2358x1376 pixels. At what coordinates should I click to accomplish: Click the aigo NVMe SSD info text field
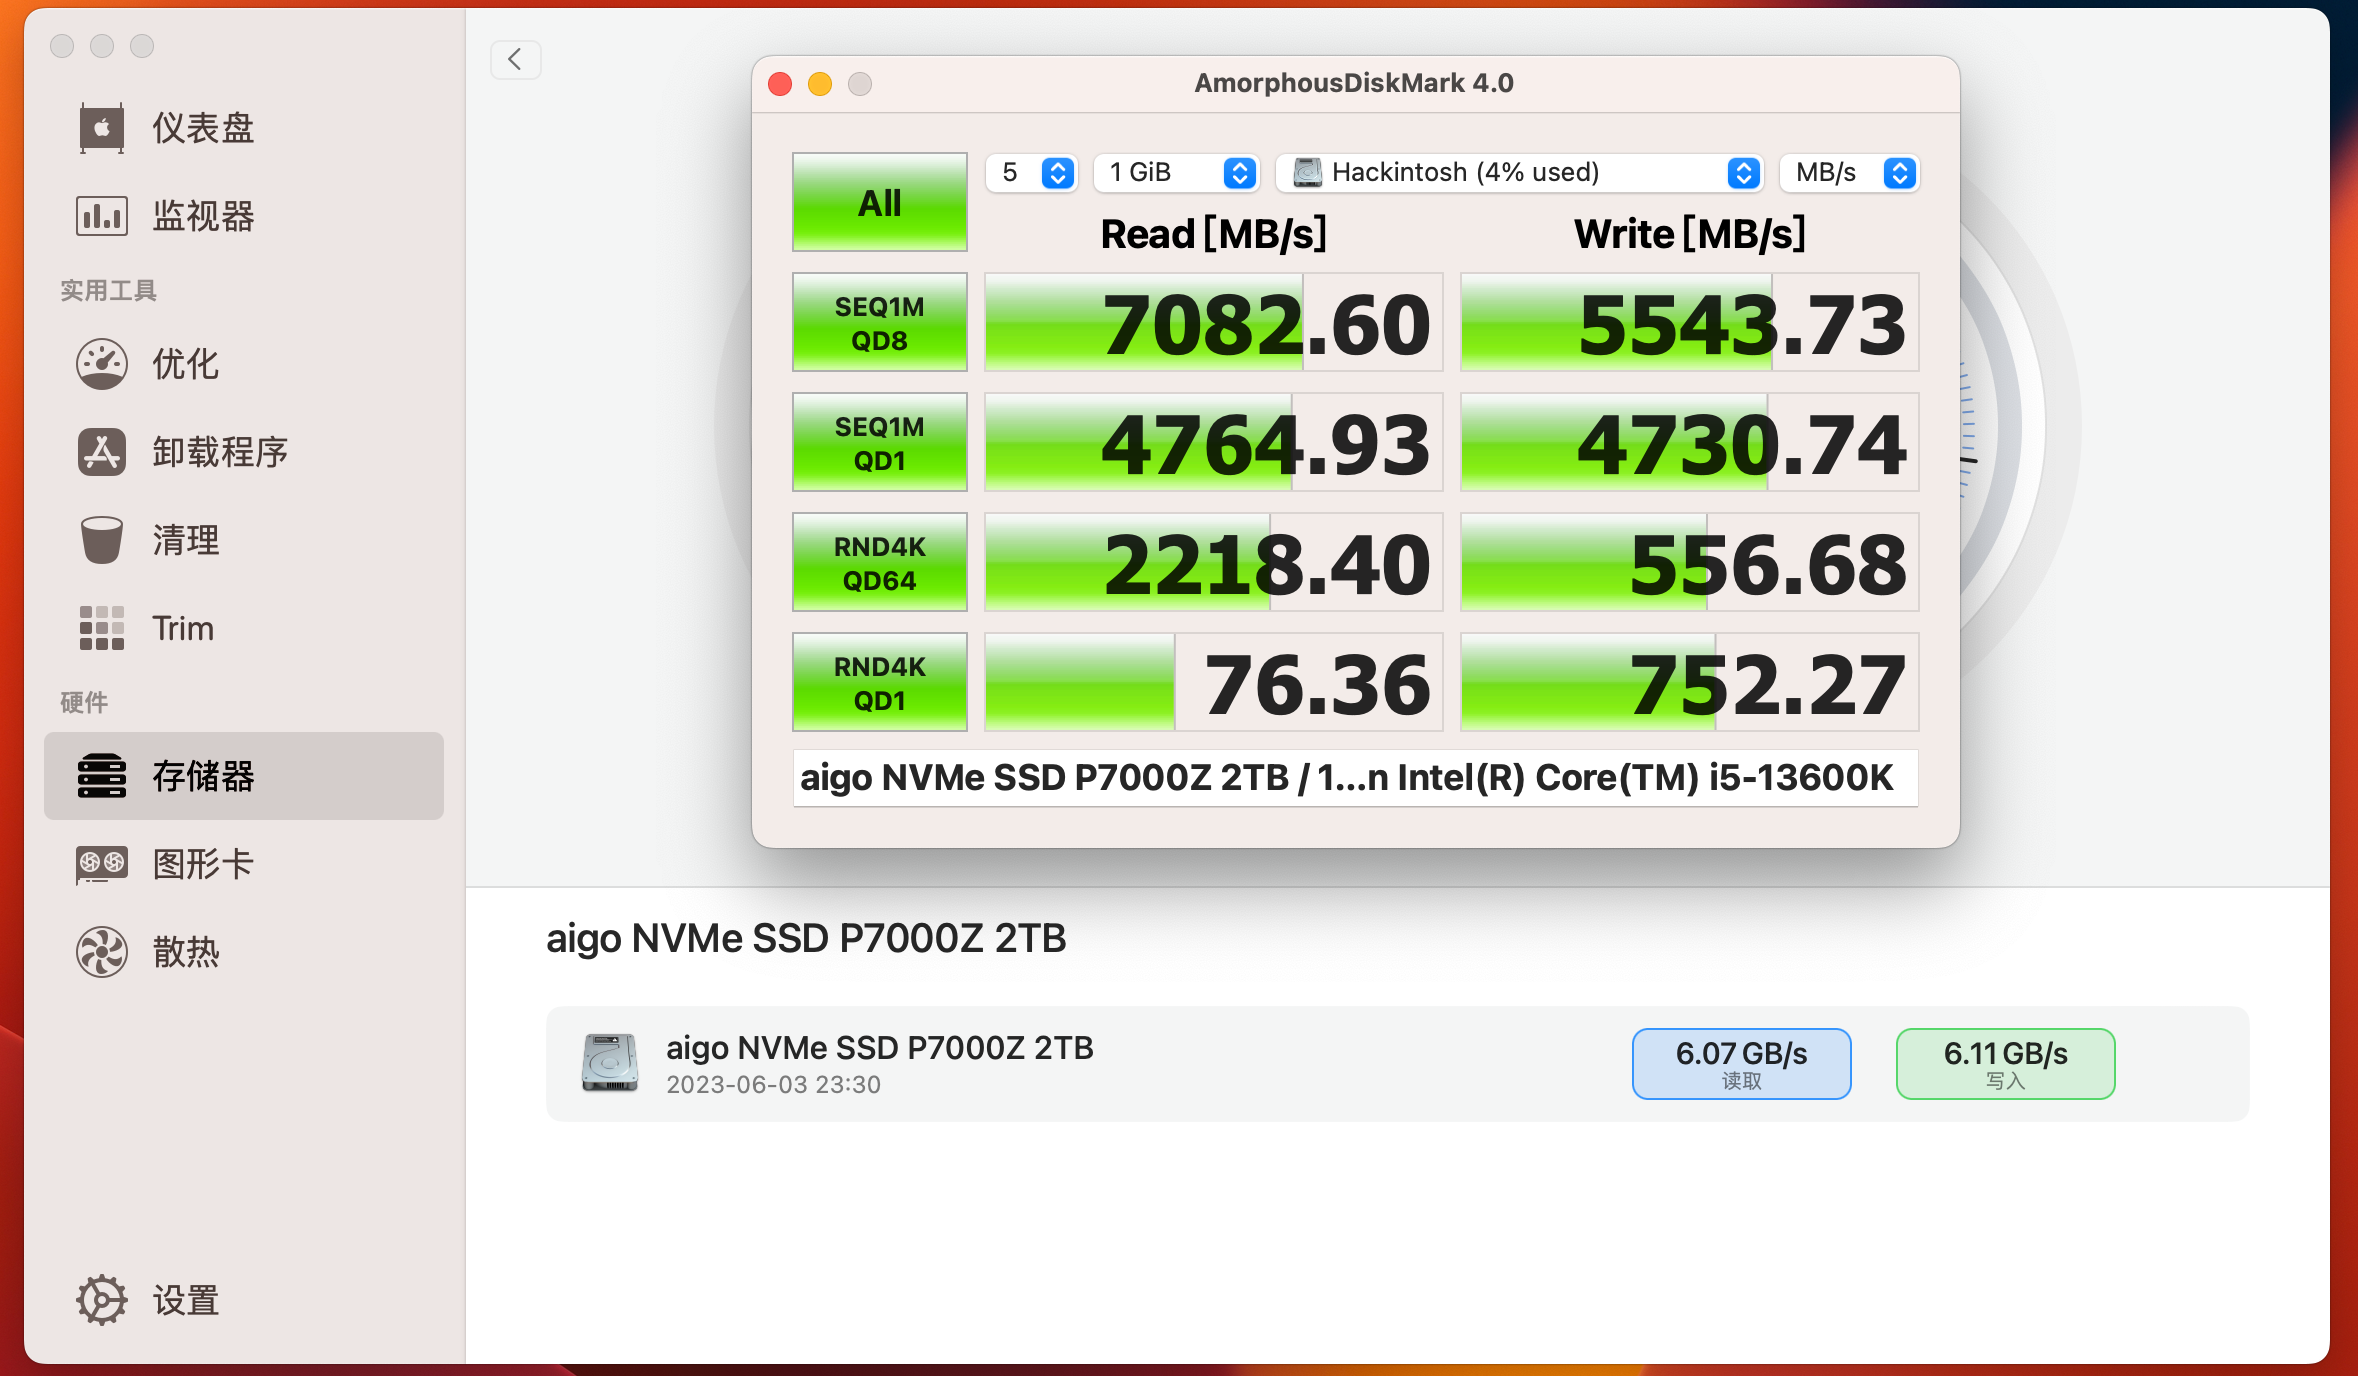click(1354, 778)
